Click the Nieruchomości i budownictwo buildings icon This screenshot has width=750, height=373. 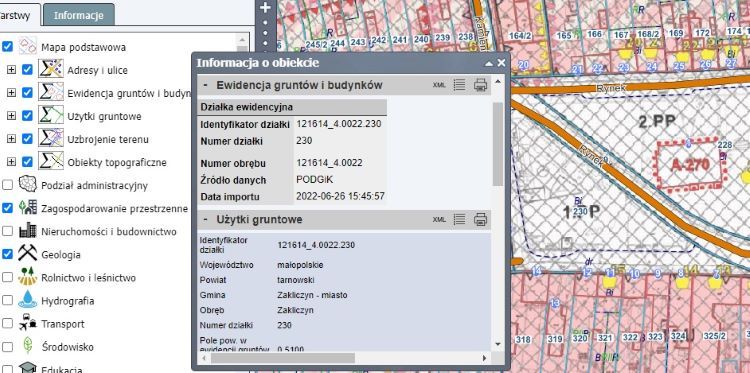pos(28,230)
